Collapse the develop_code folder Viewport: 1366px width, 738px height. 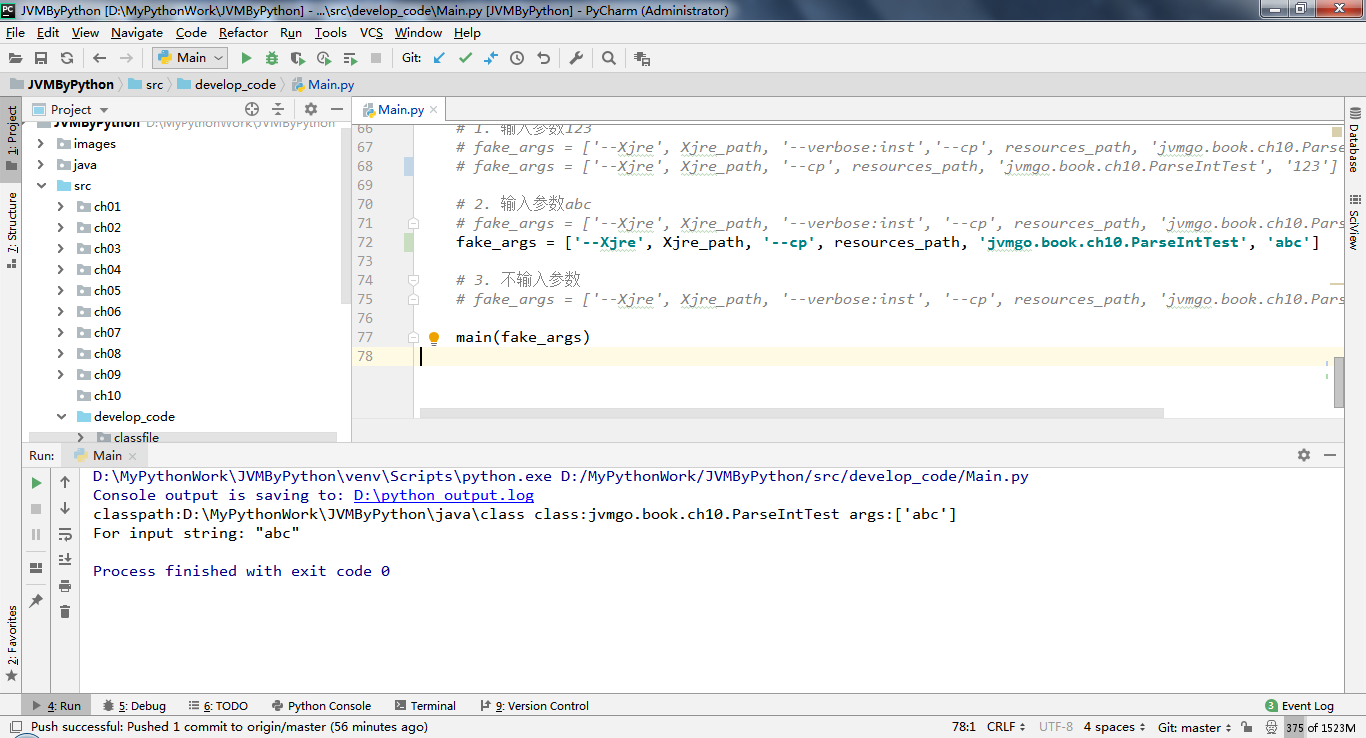coord(61,417)
